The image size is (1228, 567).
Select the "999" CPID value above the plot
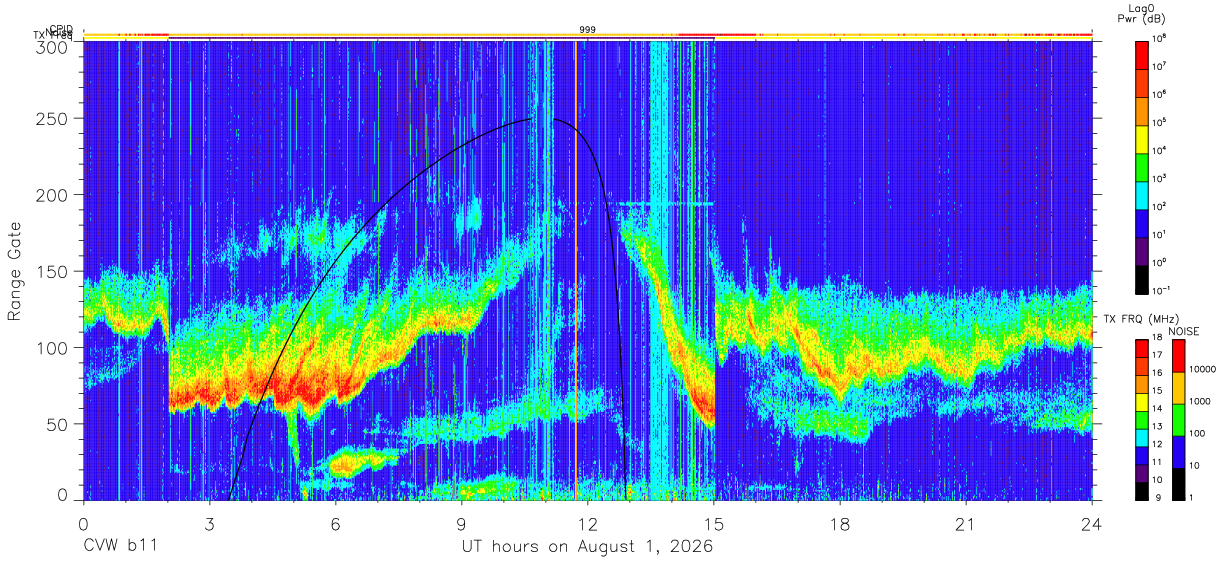[x=588, y=30]
